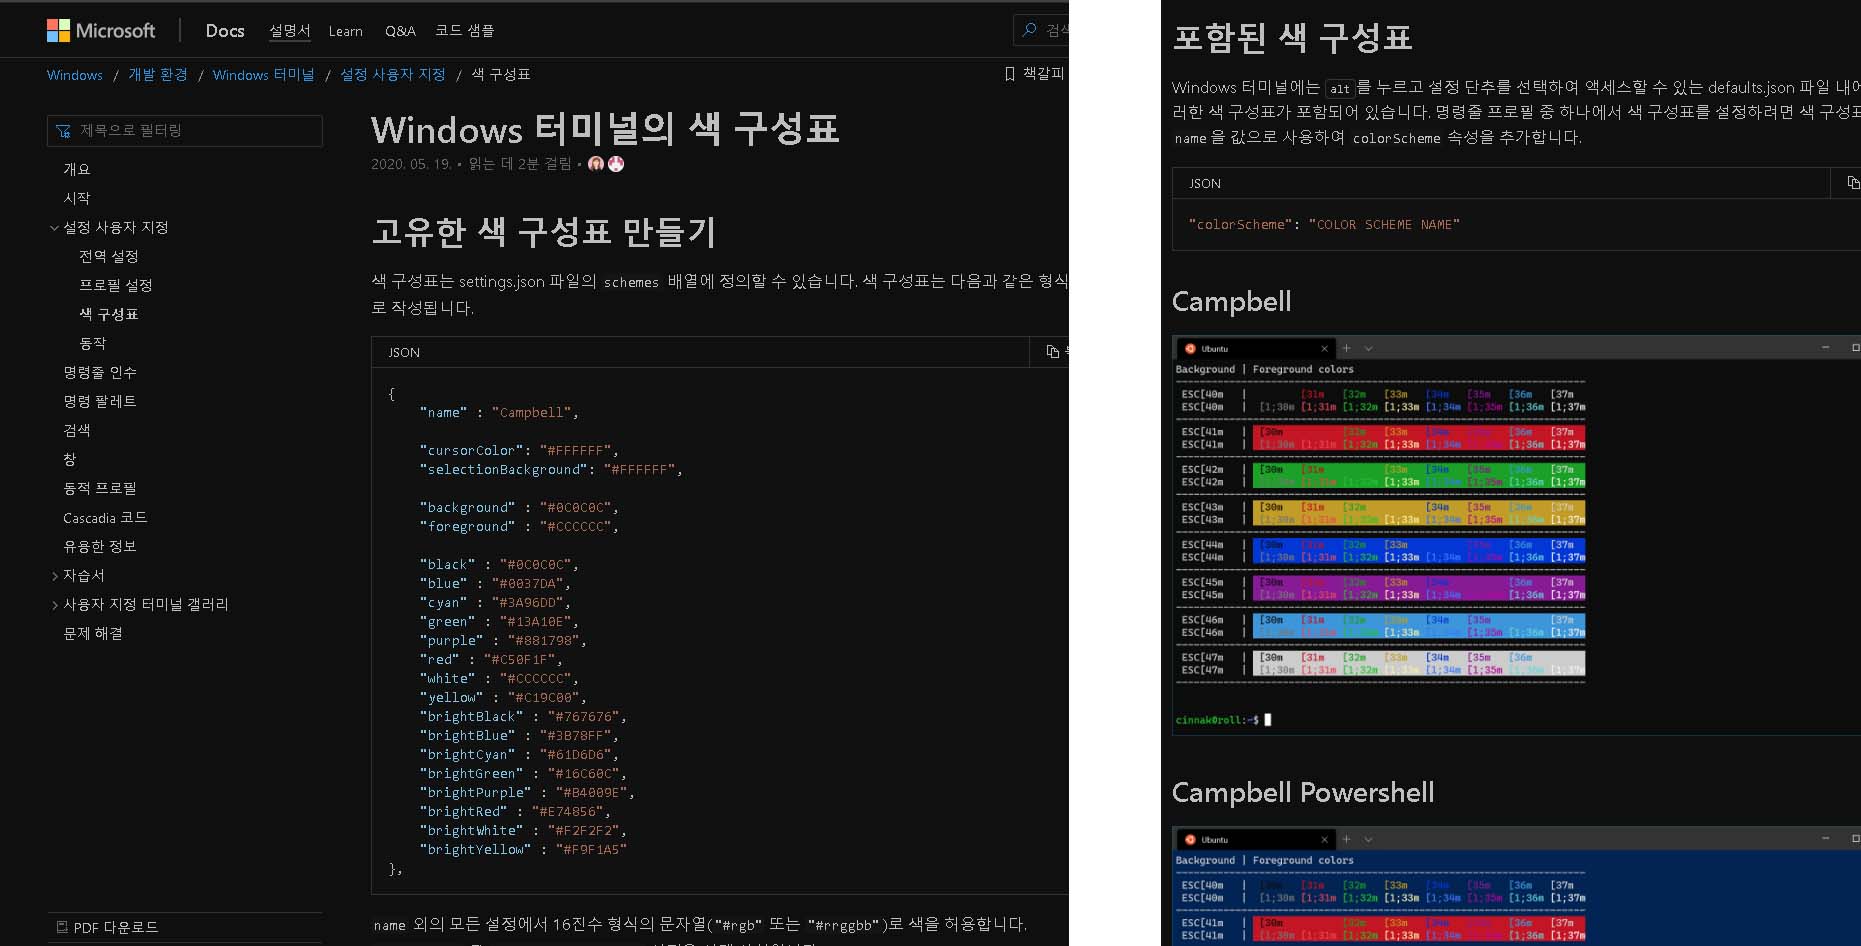Open the Cascadia 코드 page
The height and width of the screenshot is (946, 1861).
click(105, 517)
